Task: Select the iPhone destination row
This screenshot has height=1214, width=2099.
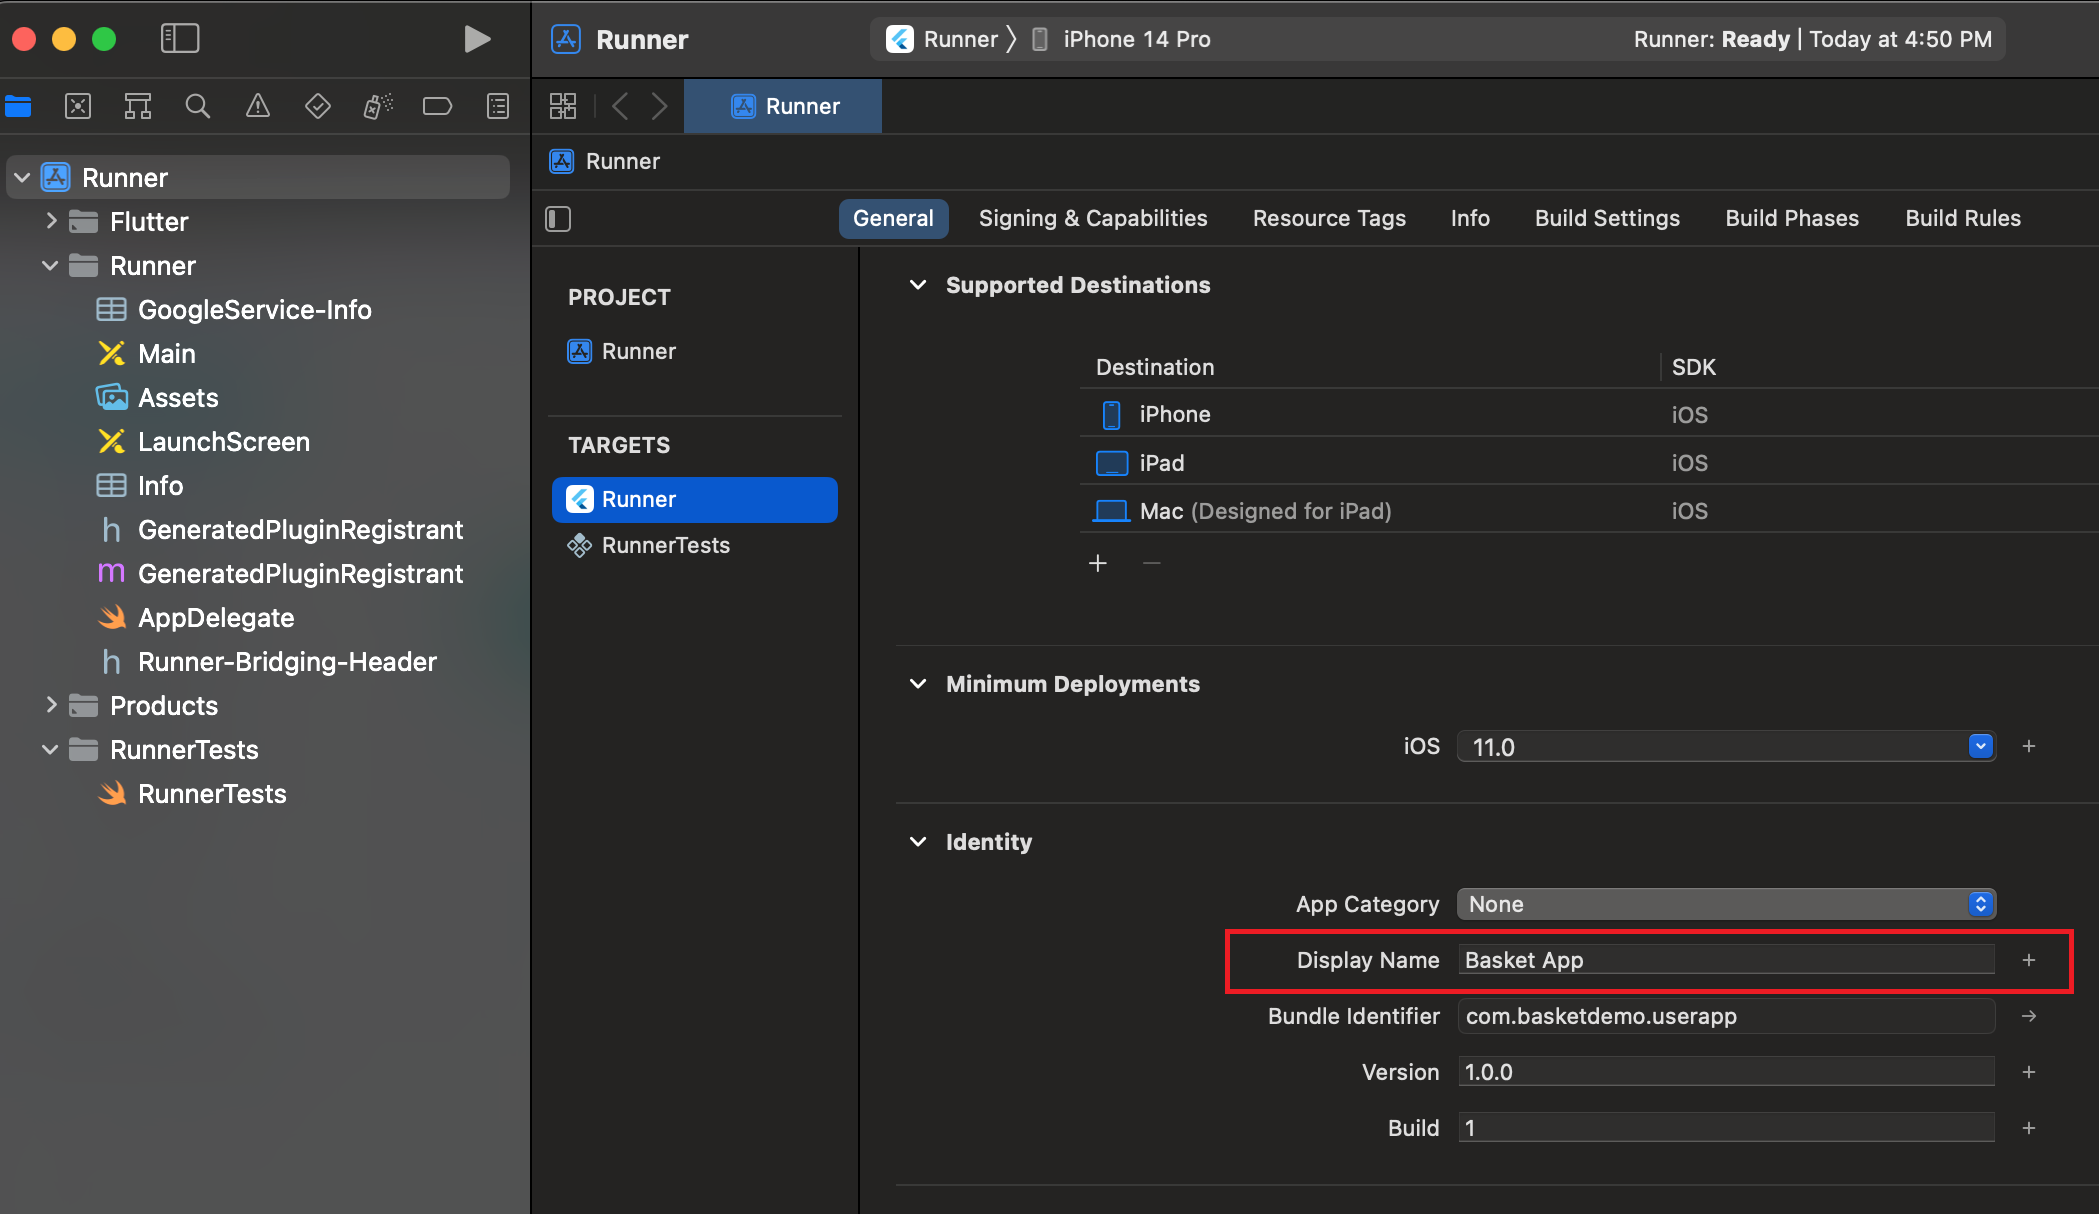Action: [x=1588, y=414]
